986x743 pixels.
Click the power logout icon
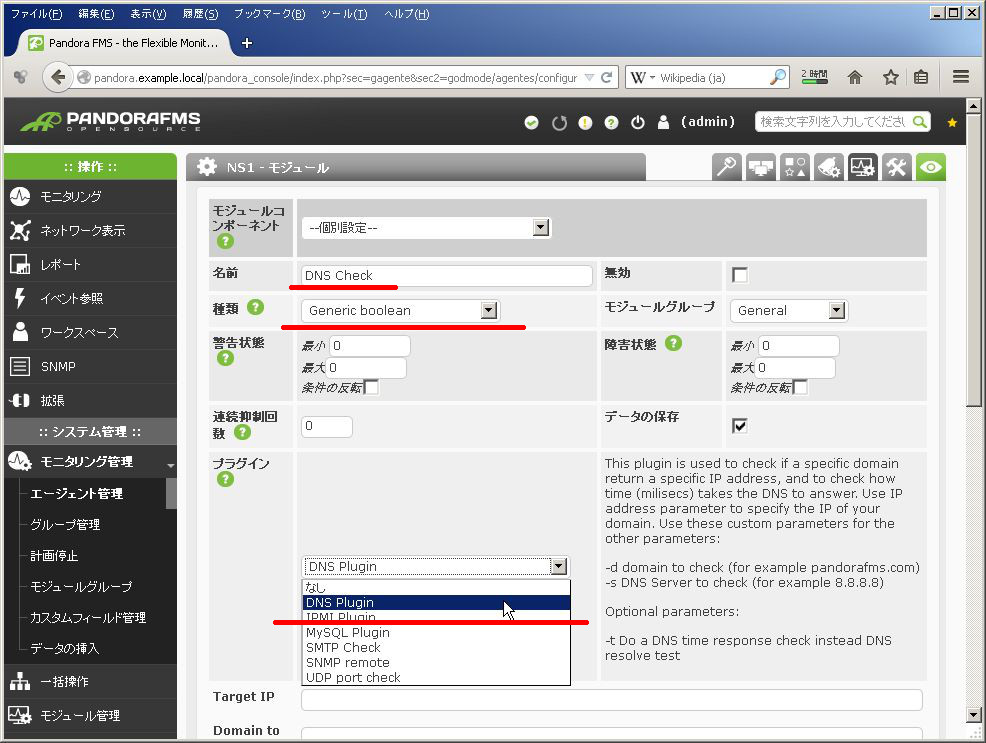point(638,123)
